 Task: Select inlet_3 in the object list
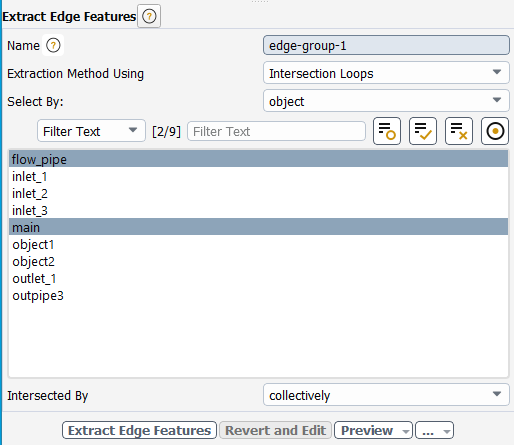pos(258,210)
